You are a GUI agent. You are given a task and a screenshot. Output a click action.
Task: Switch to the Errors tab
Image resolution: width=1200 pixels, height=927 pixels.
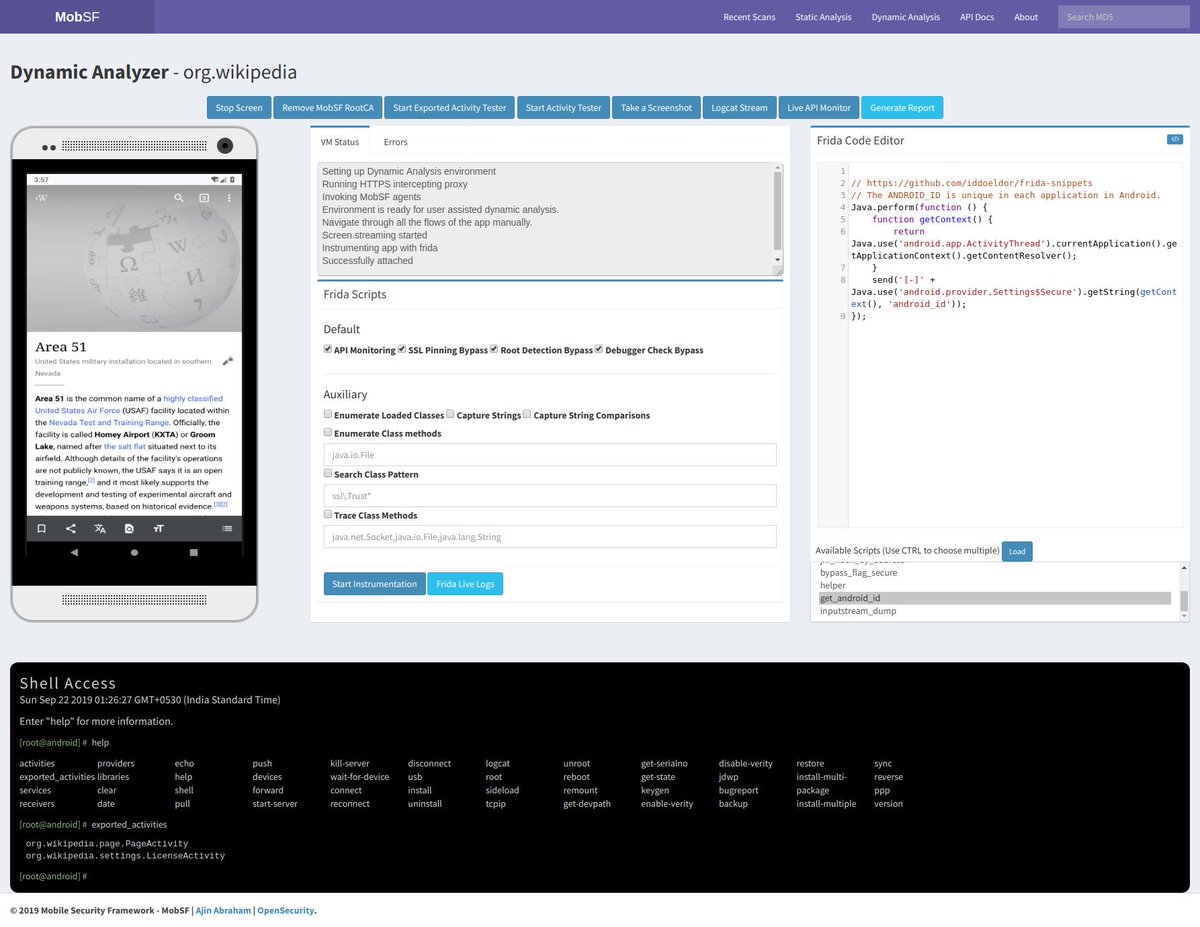pos(395,142)
